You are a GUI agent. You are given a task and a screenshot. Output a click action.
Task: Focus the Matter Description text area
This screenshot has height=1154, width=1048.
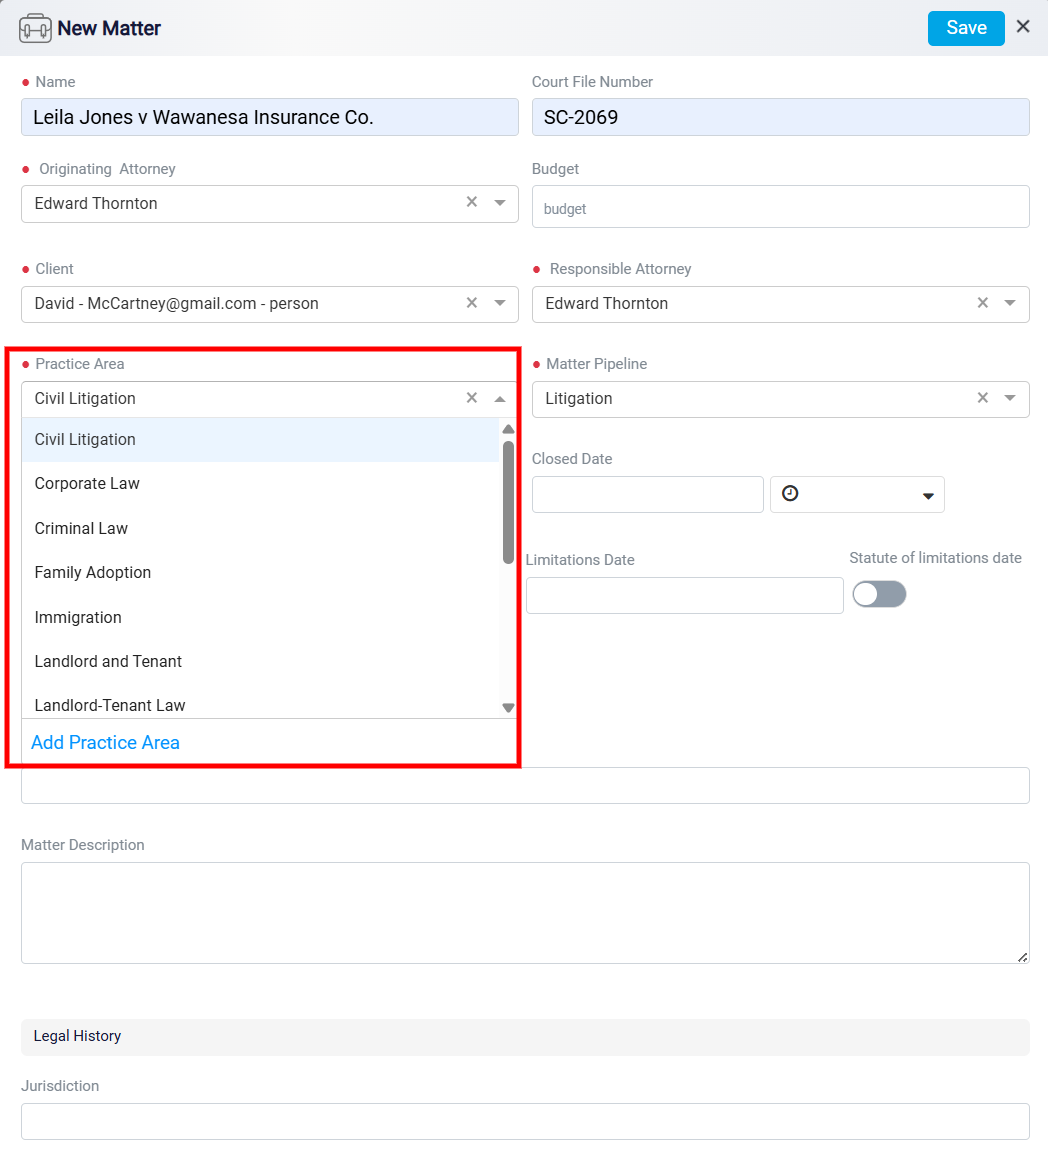tap(525, 913)
